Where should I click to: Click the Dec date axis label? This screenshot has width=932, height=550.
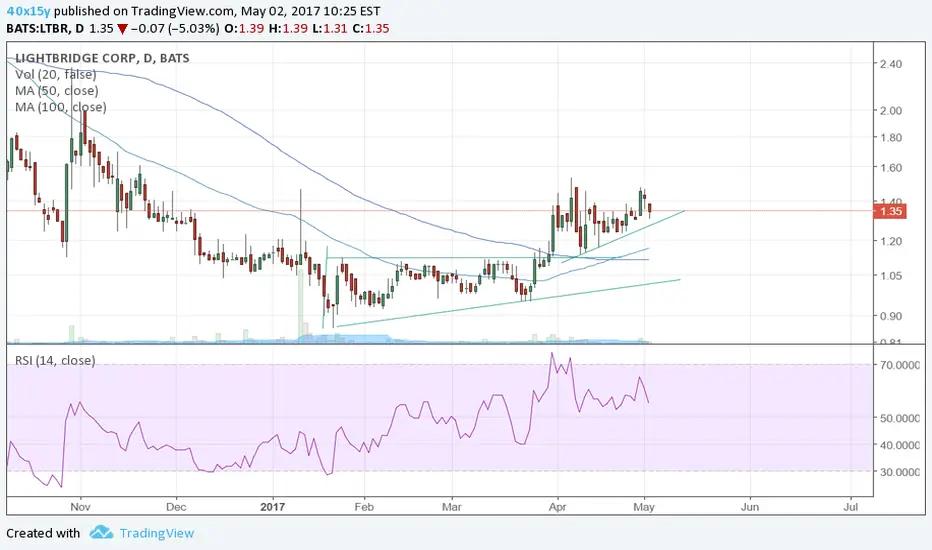[176, 507]
